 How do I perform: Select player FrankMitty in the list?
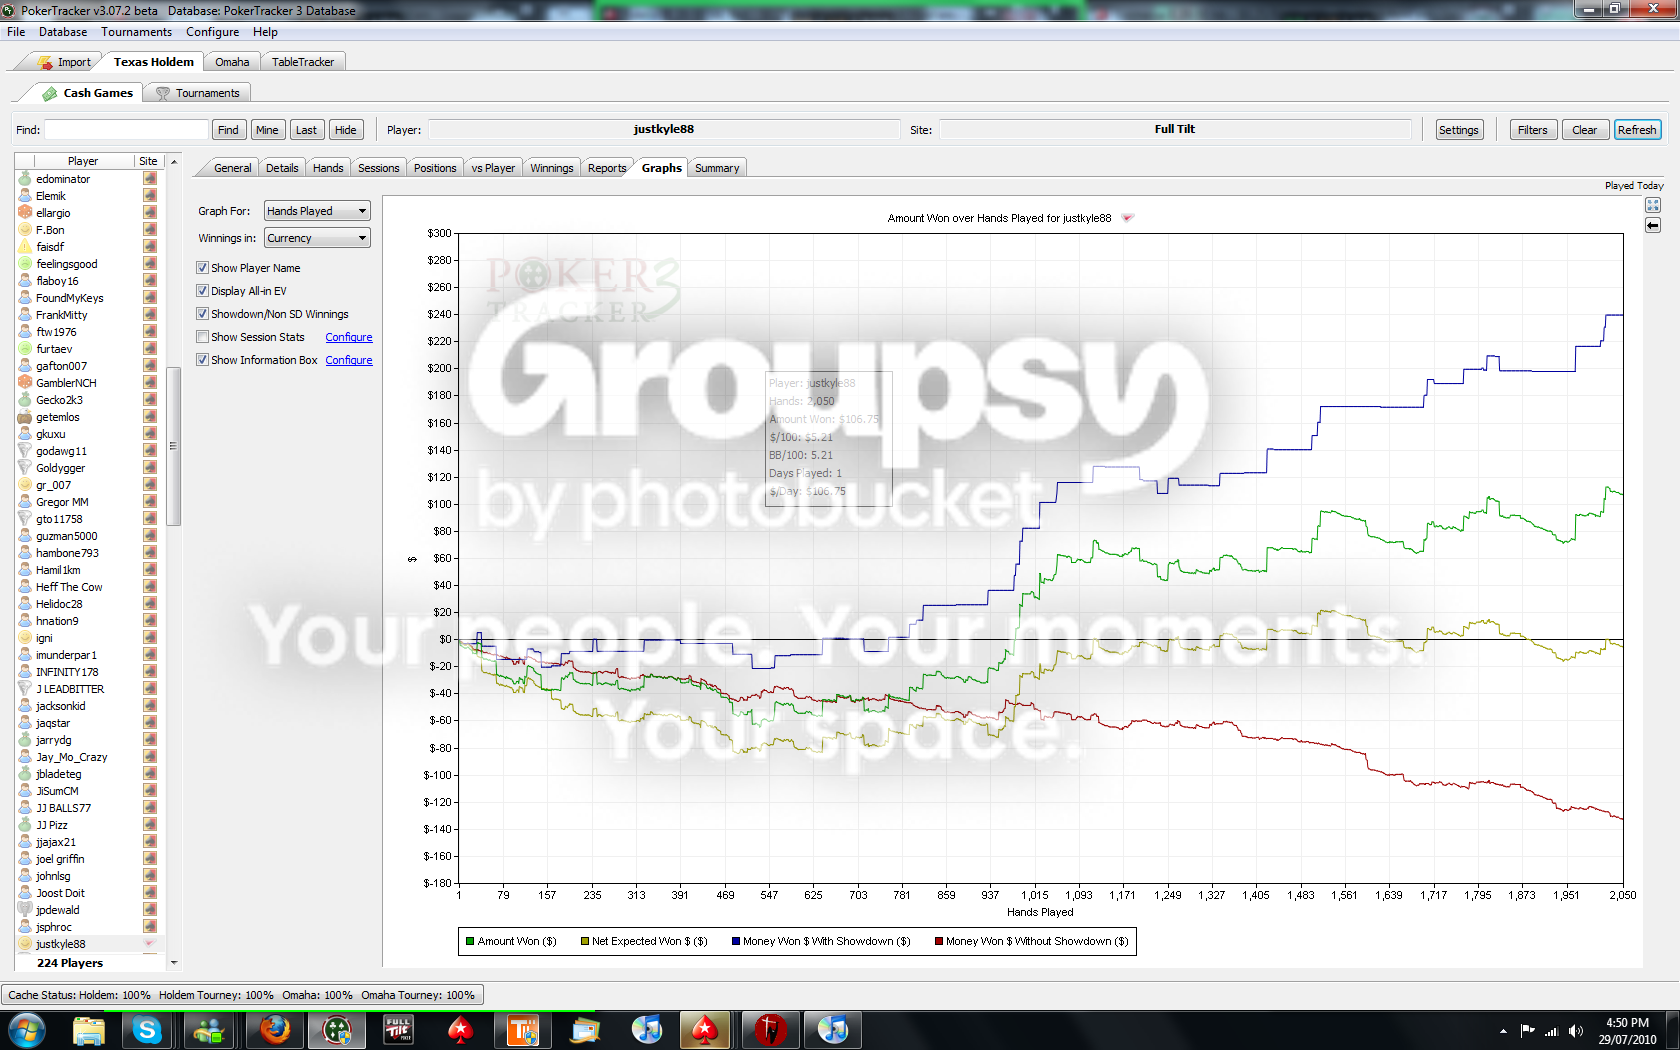pos(62,315)
